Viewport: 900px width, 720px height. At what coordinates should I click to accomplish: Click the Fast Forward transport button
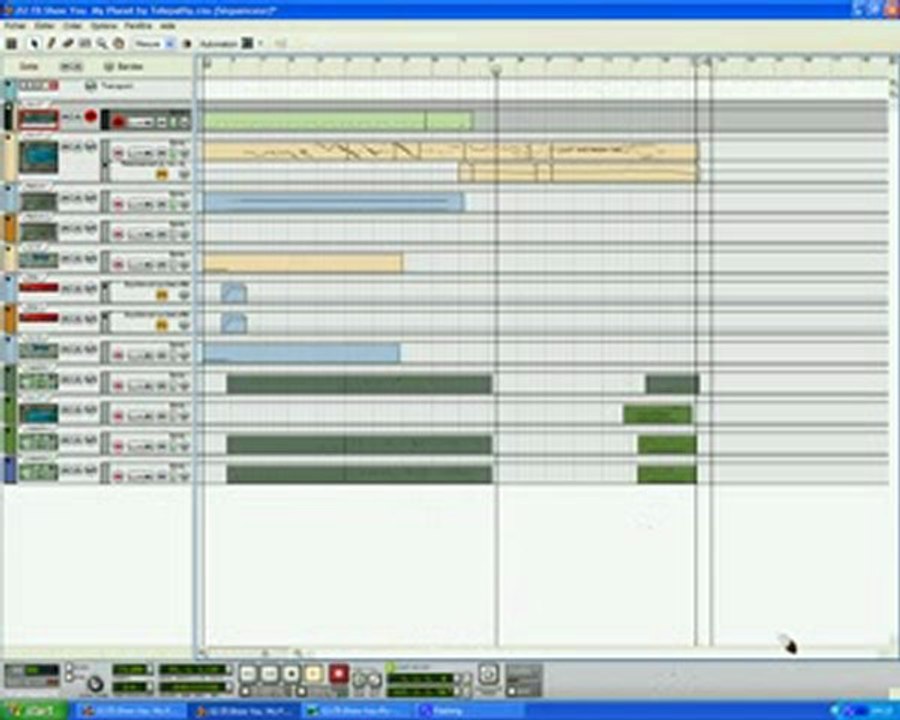tap(270, 673)
